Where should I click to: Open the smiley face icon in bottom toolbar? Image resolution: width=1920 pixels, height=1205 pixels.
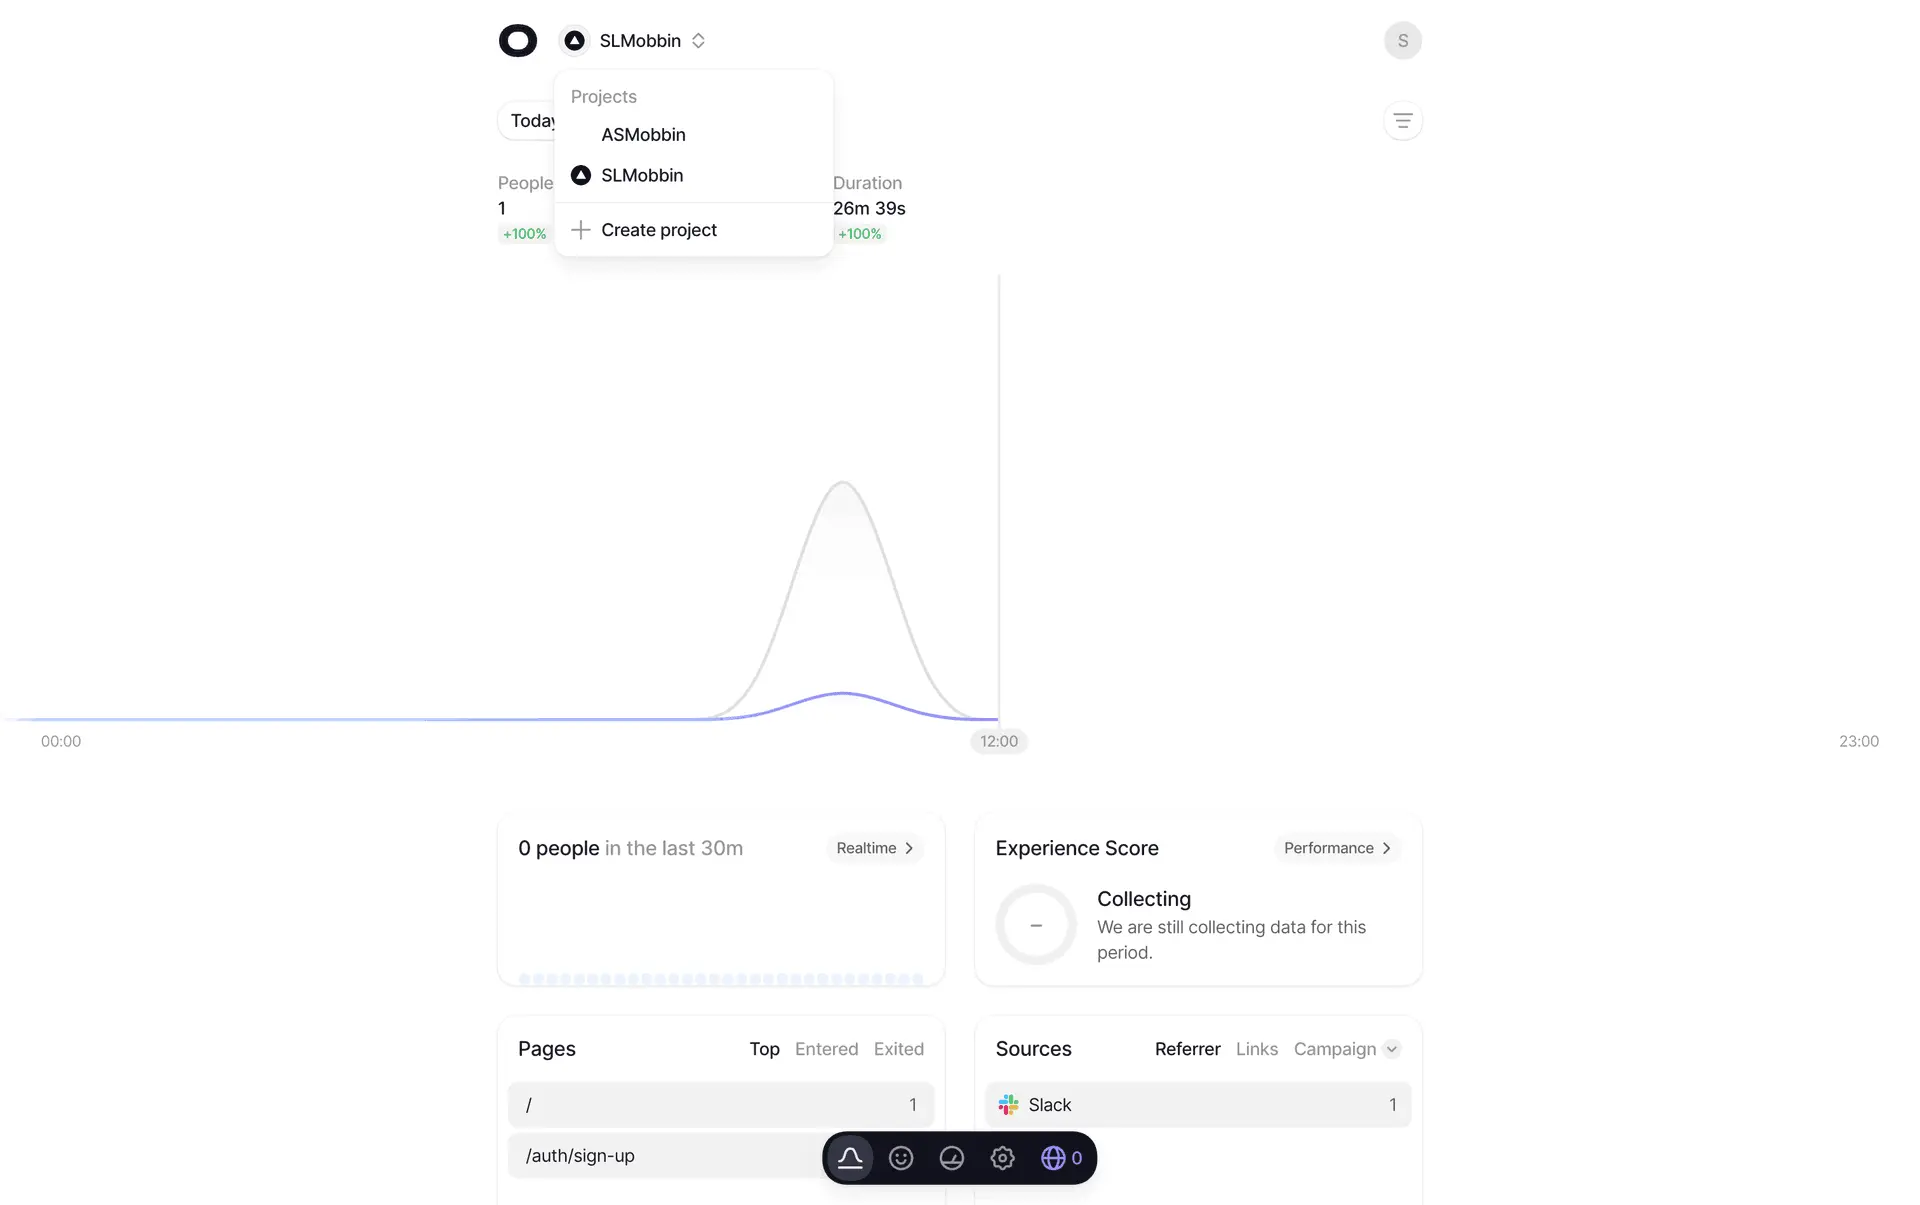coord(901,1158)
